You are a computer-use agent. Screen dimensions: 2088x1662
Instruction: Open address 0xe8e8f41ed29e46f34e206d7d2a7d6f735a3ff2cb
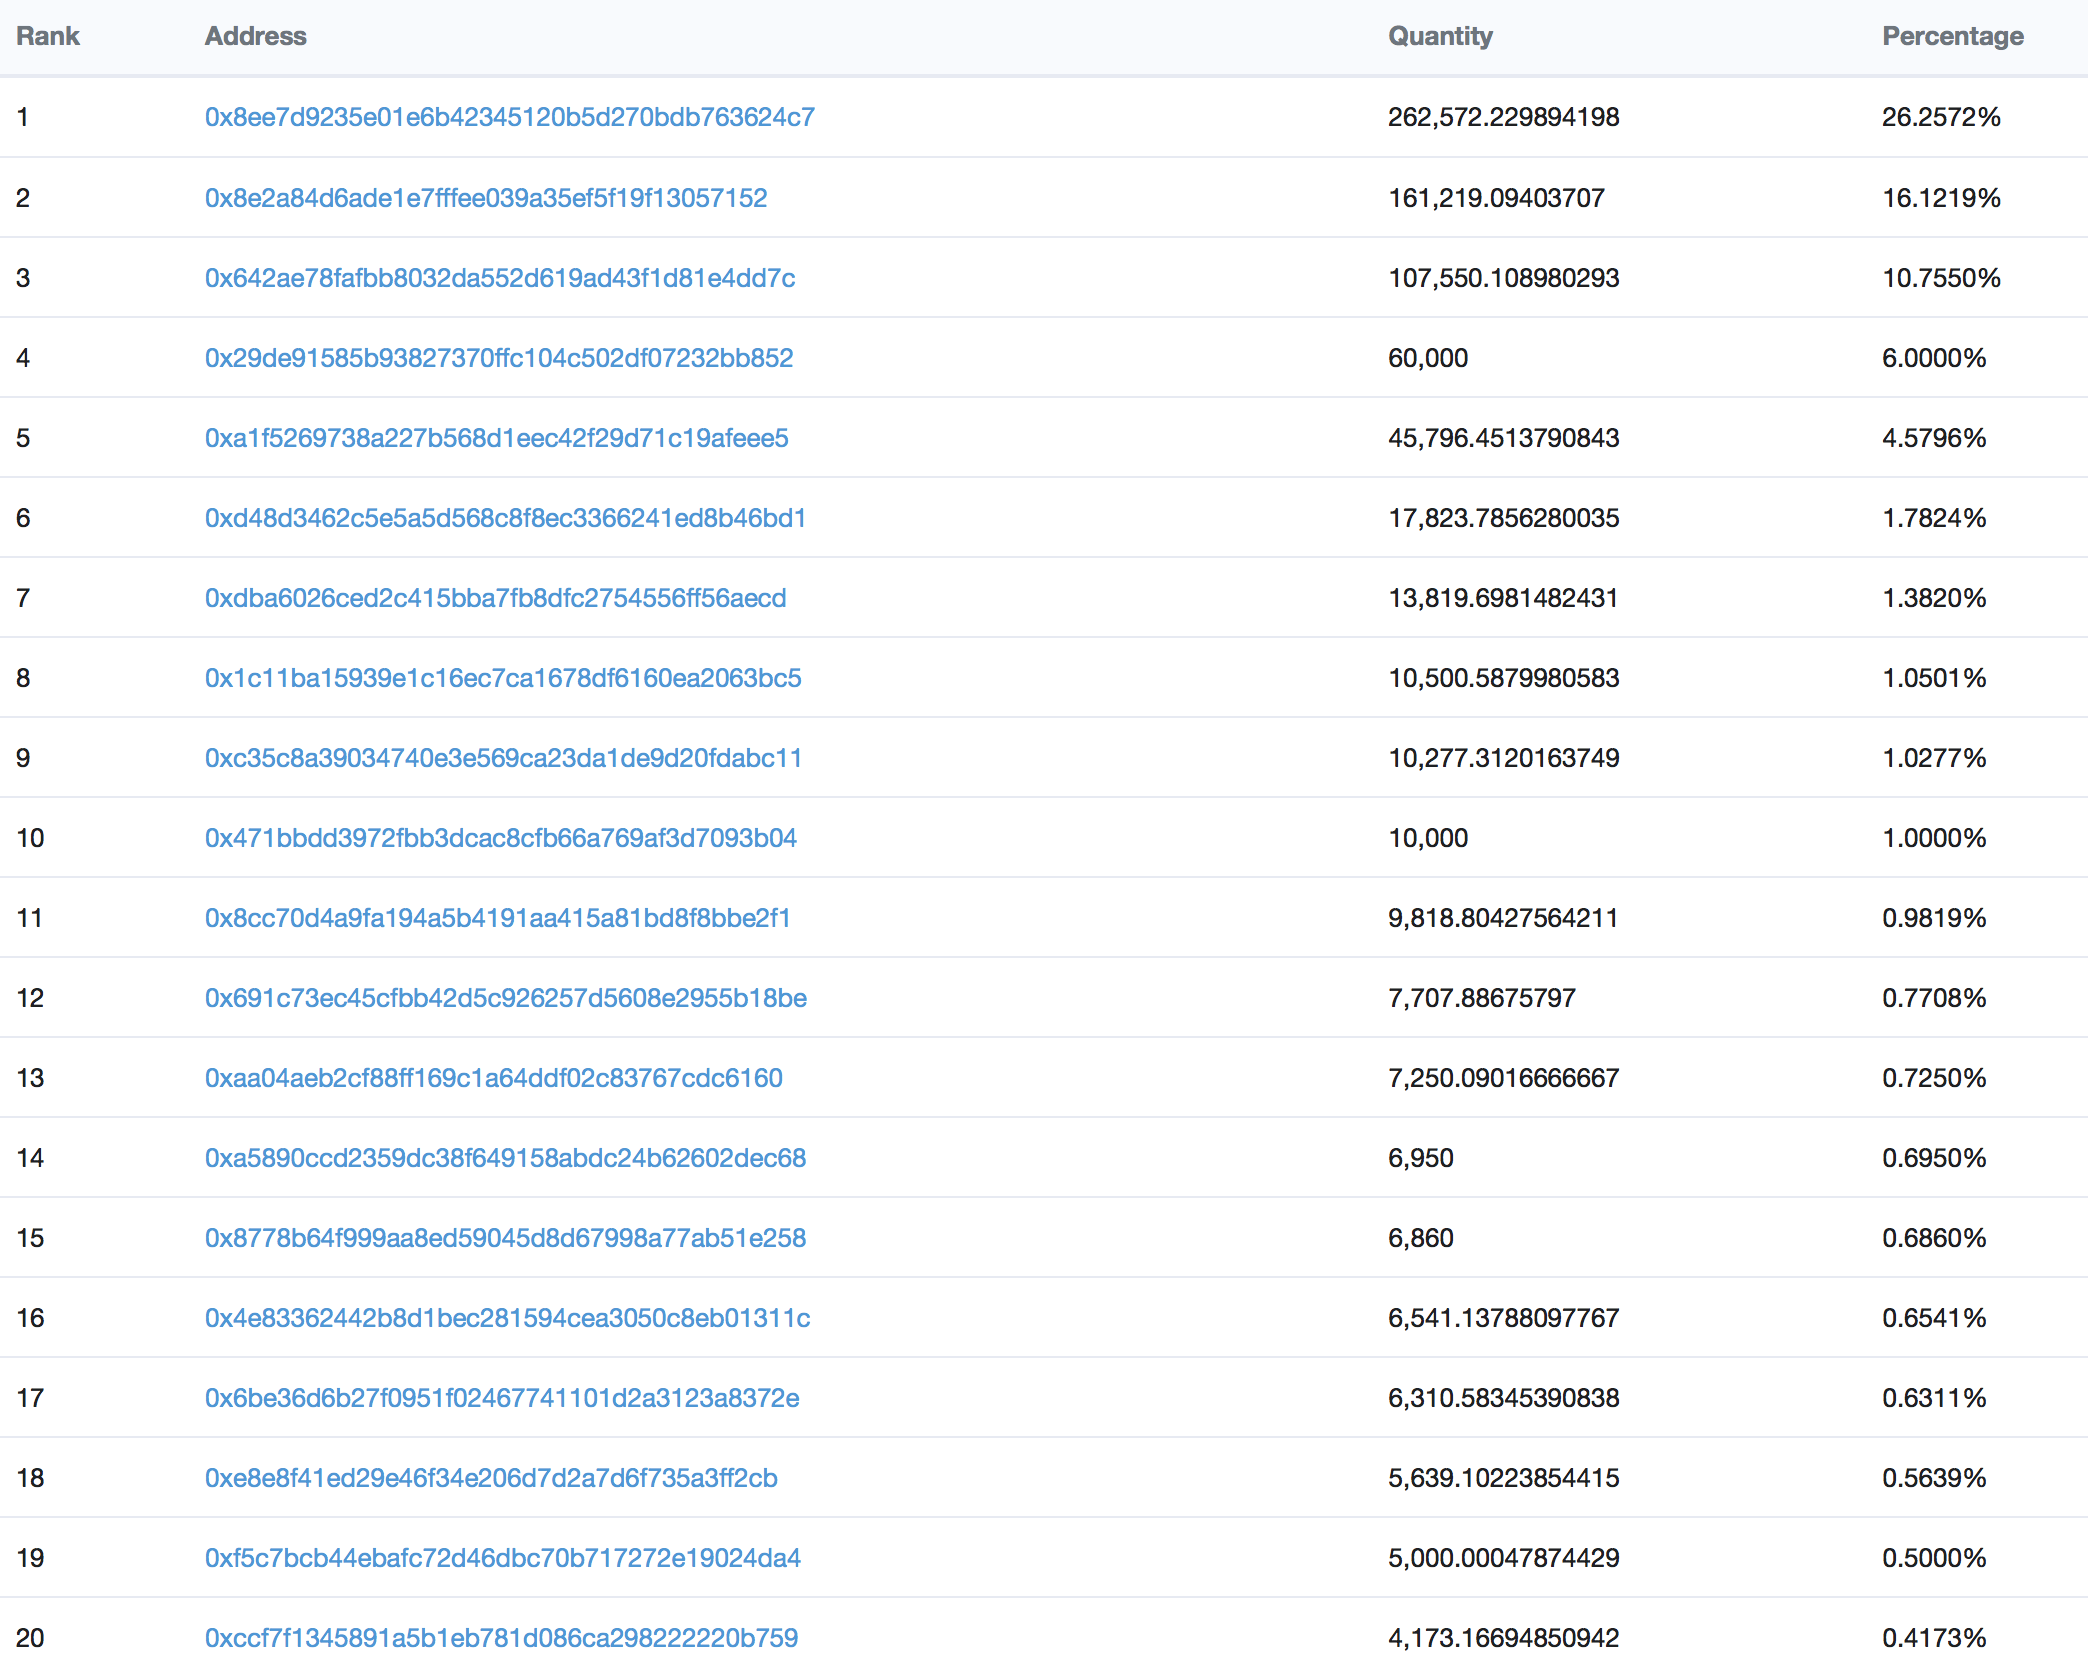(x=491, y=1478)
